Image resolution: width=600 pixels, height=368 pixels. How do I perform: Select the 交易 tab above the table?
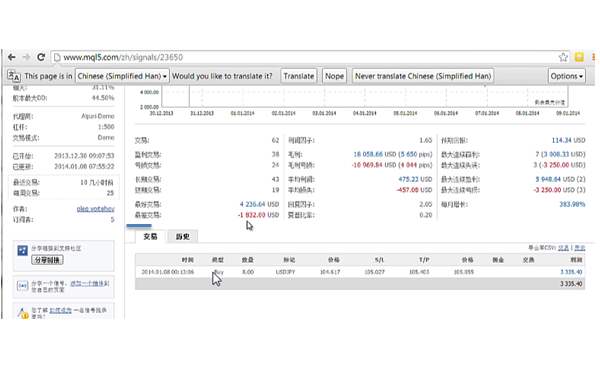(150, 237)
